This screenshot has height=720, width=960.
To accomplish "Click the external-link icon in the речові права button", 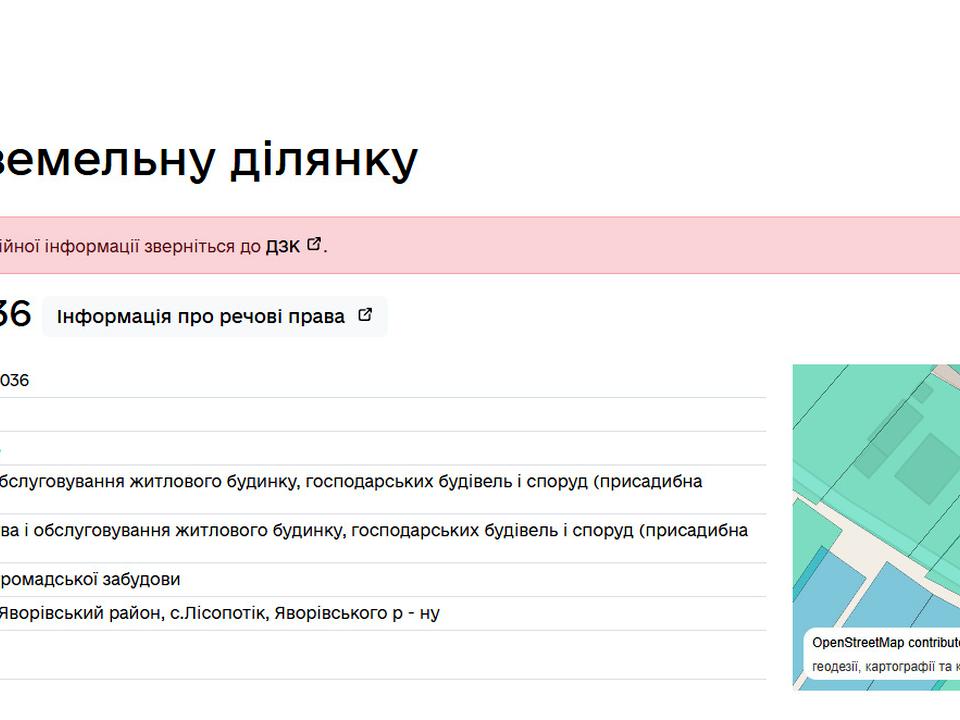I will click(x=365, y=315).
